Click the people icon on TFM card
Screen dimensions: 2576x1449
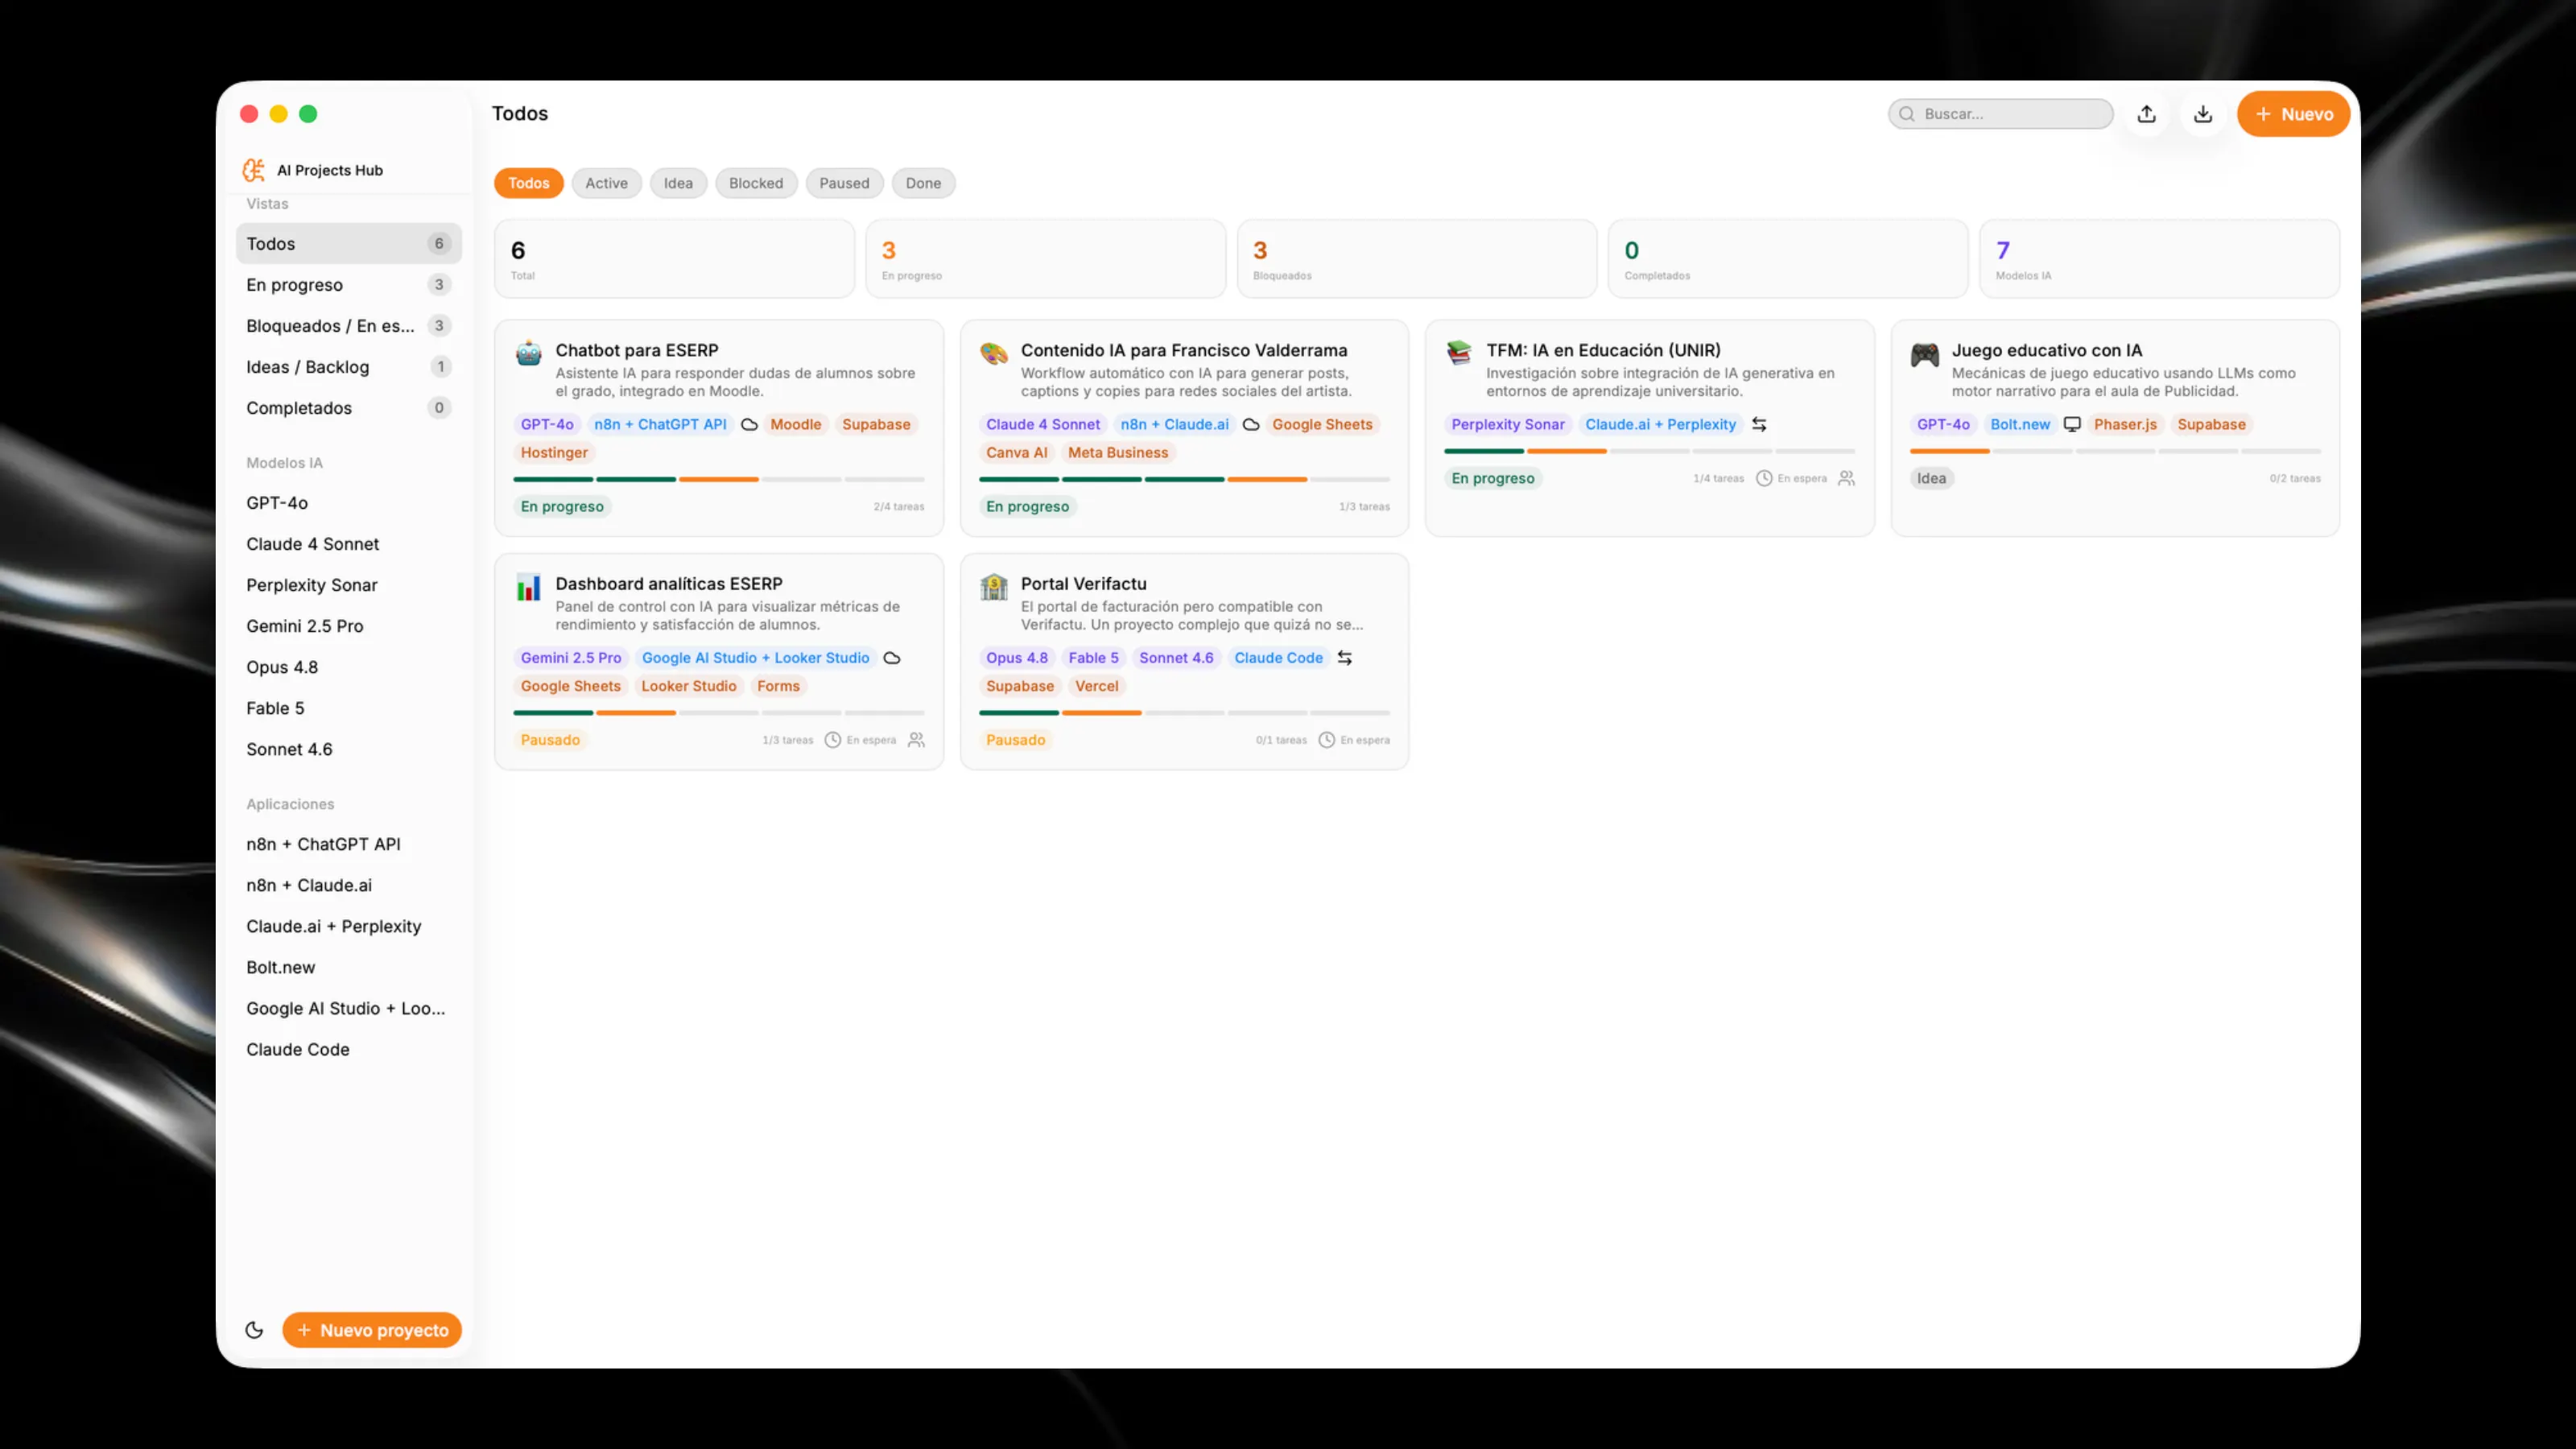pyautogui.click(x=1846, y=478)
